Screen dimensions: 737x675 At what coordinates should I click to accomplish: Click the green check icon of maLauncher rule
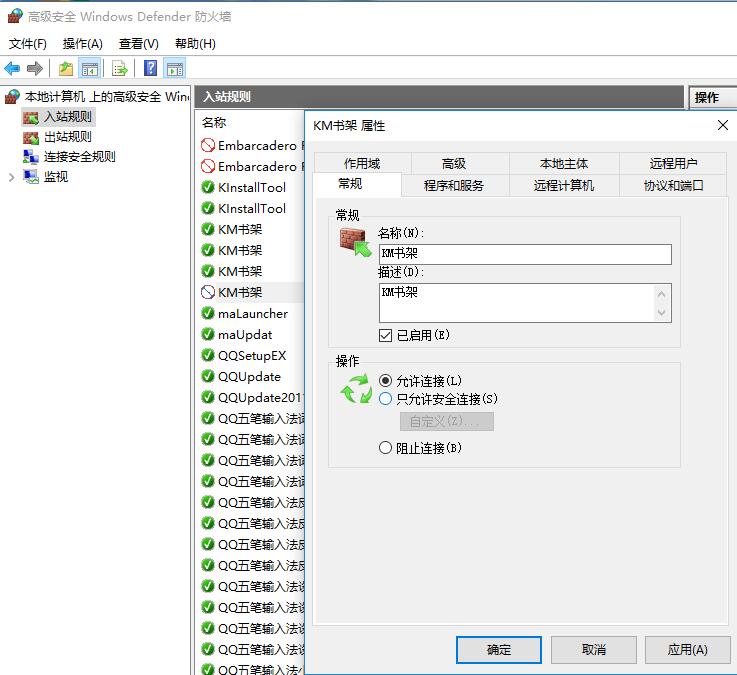click(208, 313)
